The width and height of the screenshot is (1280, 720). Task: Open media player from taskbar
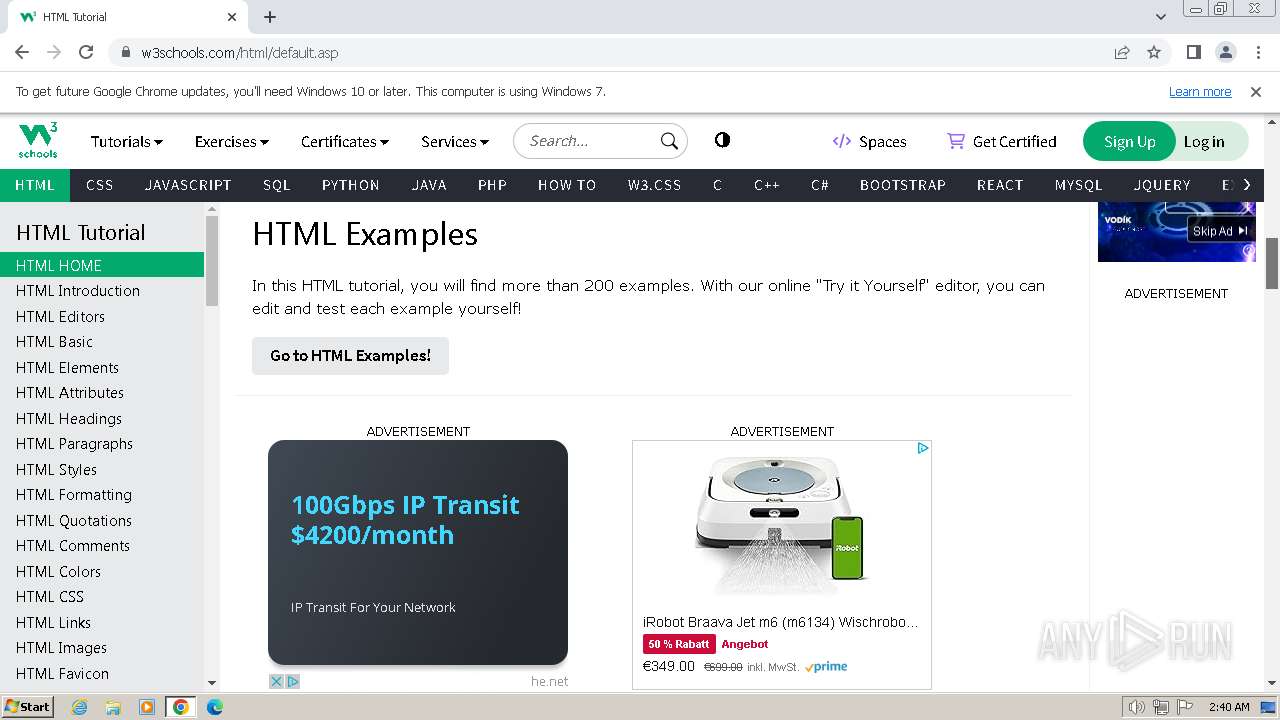pyautogui.click(x=147, y=707)
